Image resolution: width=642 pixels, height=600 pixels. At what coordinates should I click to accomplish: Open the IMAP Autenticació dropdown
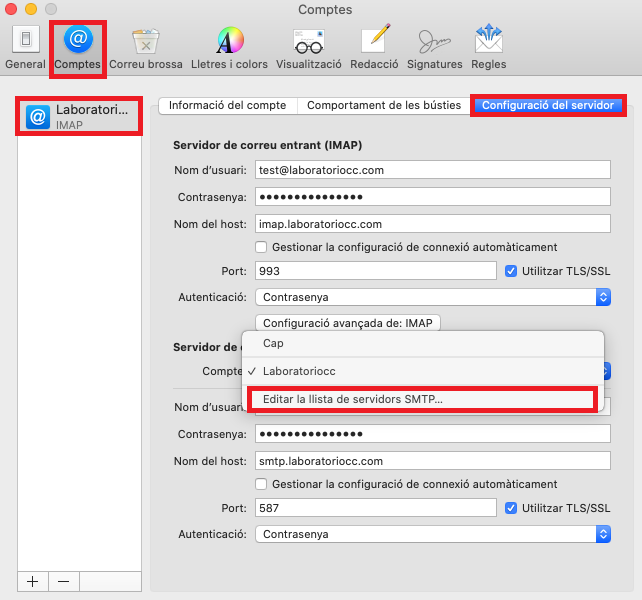click(433, 297)
